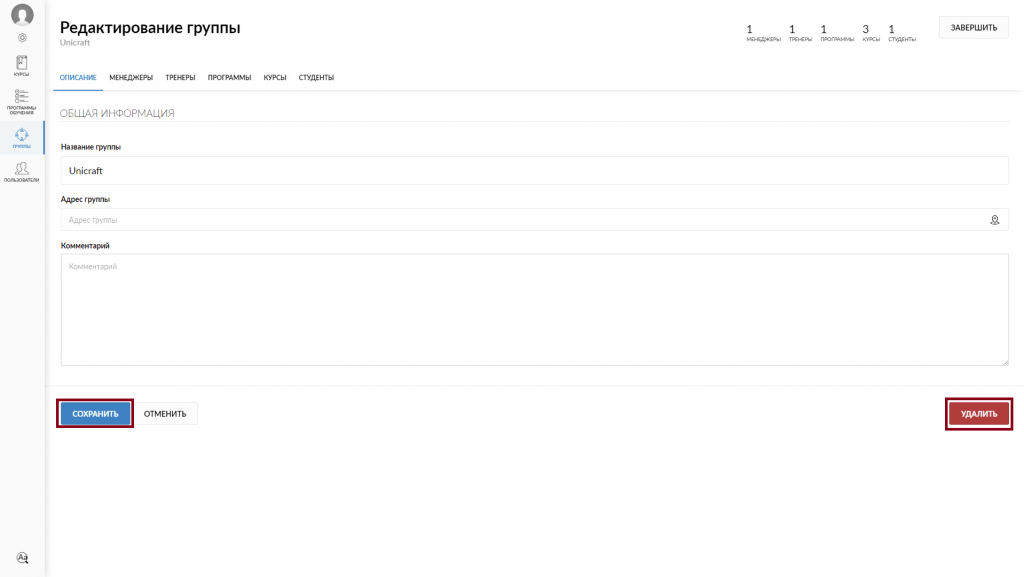This screenshot has width=1024, height=577.
Task: Click the Программы counter in header
Action: [x=837, y=33]
